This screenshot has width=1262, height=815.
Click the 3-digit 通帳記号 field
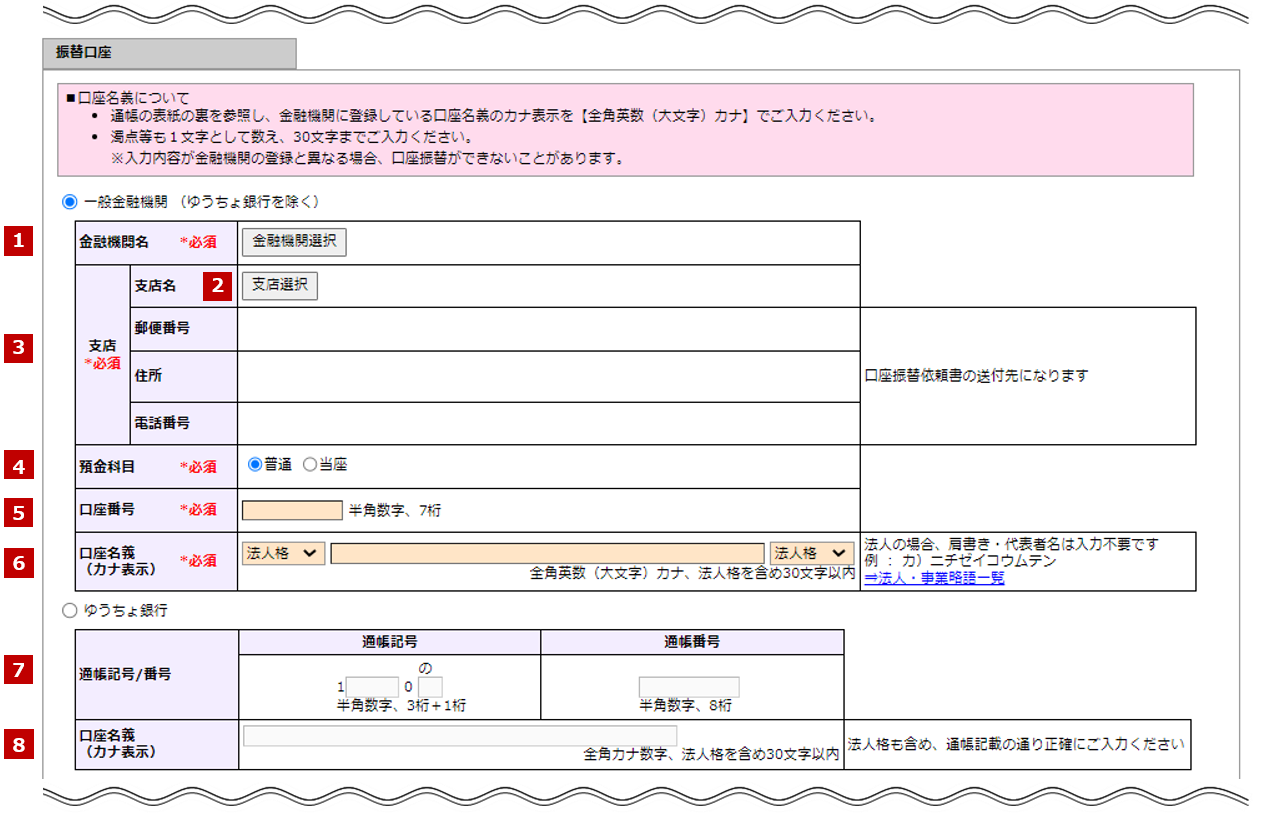pos(373,686)
